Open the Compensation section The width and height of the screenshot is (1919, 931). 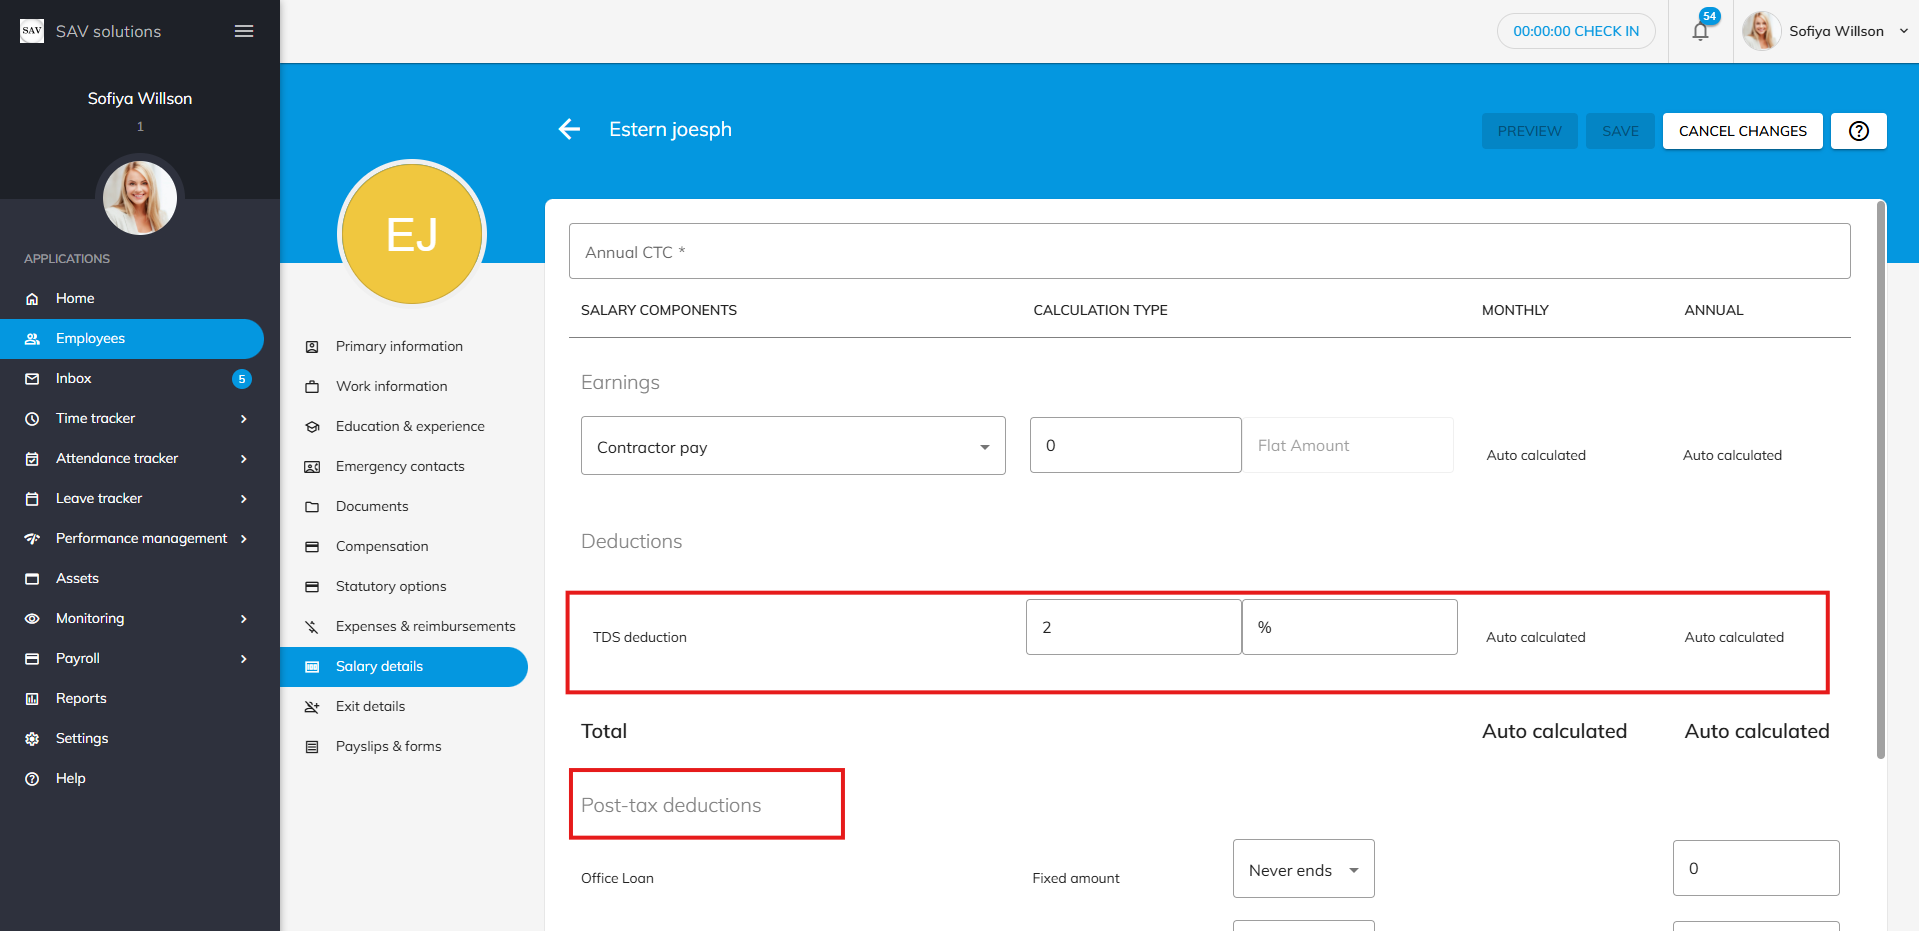pyautogui.click(x=382, y=546)
